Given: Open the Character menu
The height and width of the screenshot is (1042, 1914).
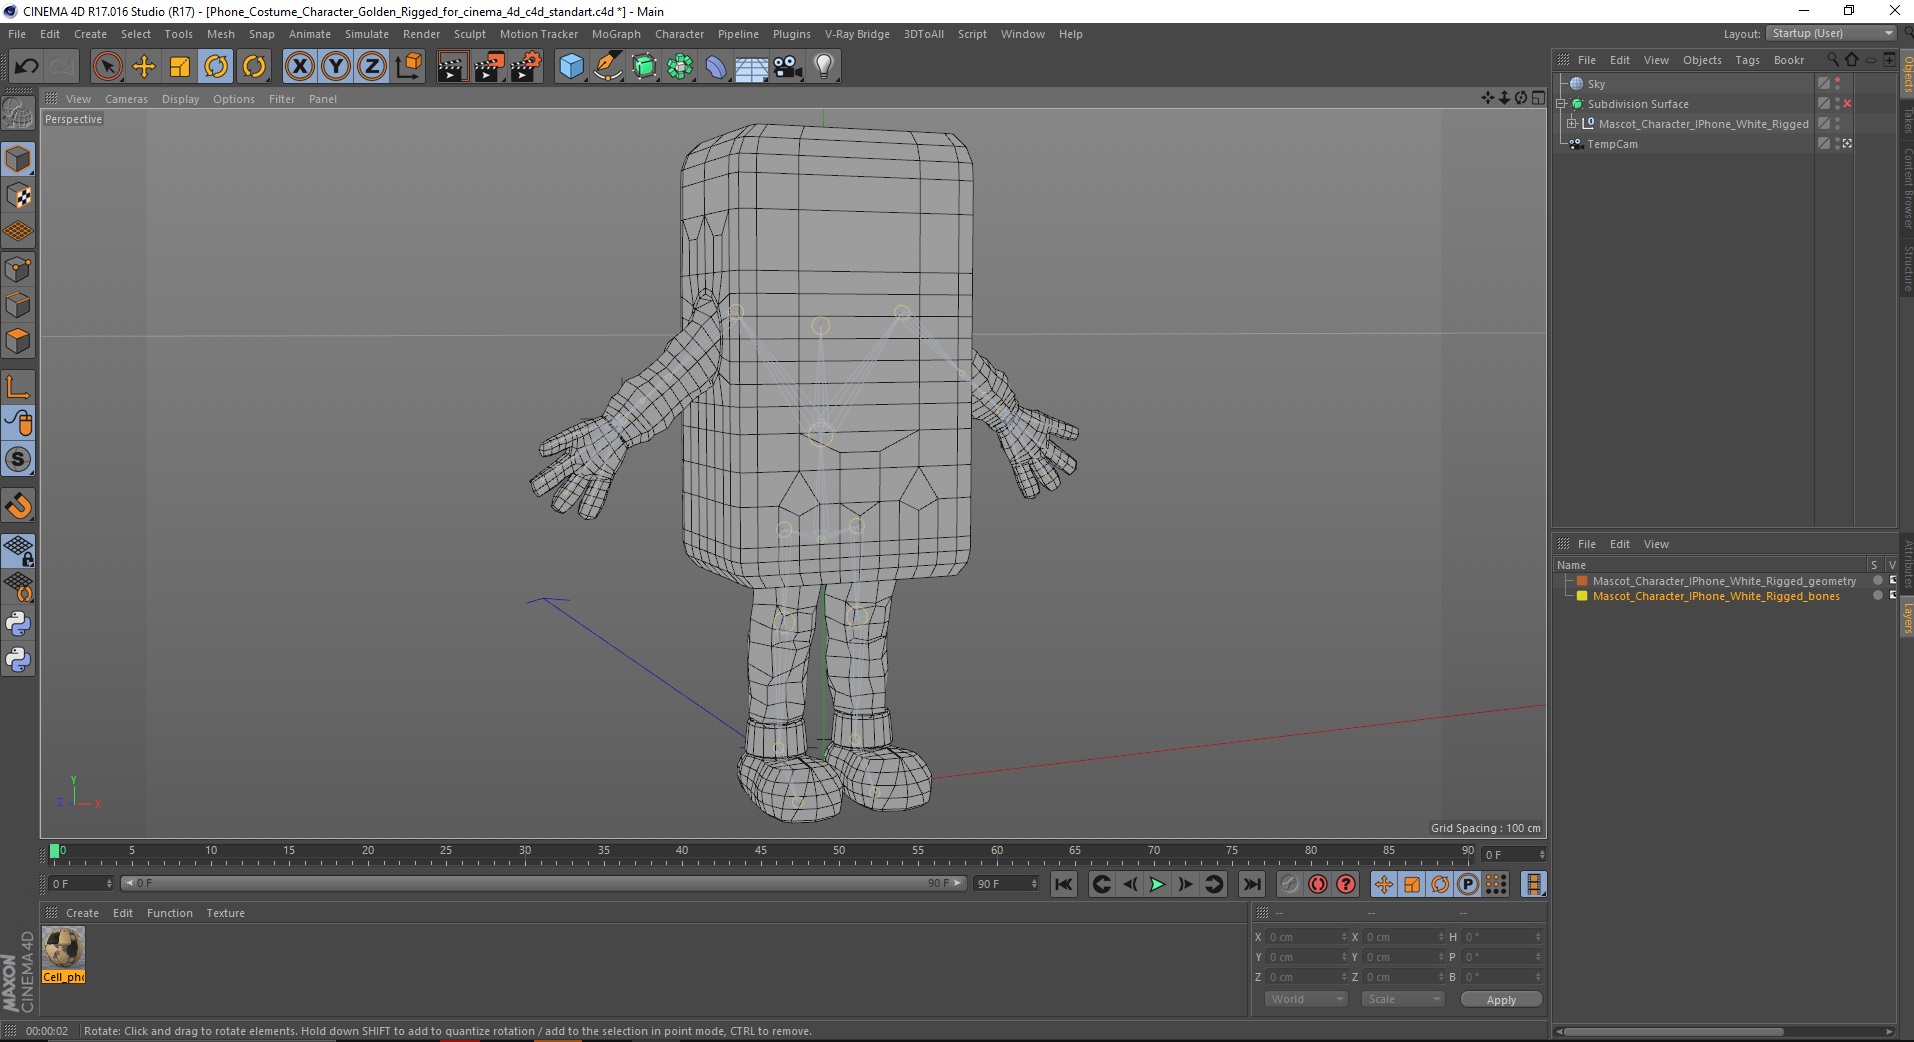Looking at the screenshot, I should click(x=679, y=34).
